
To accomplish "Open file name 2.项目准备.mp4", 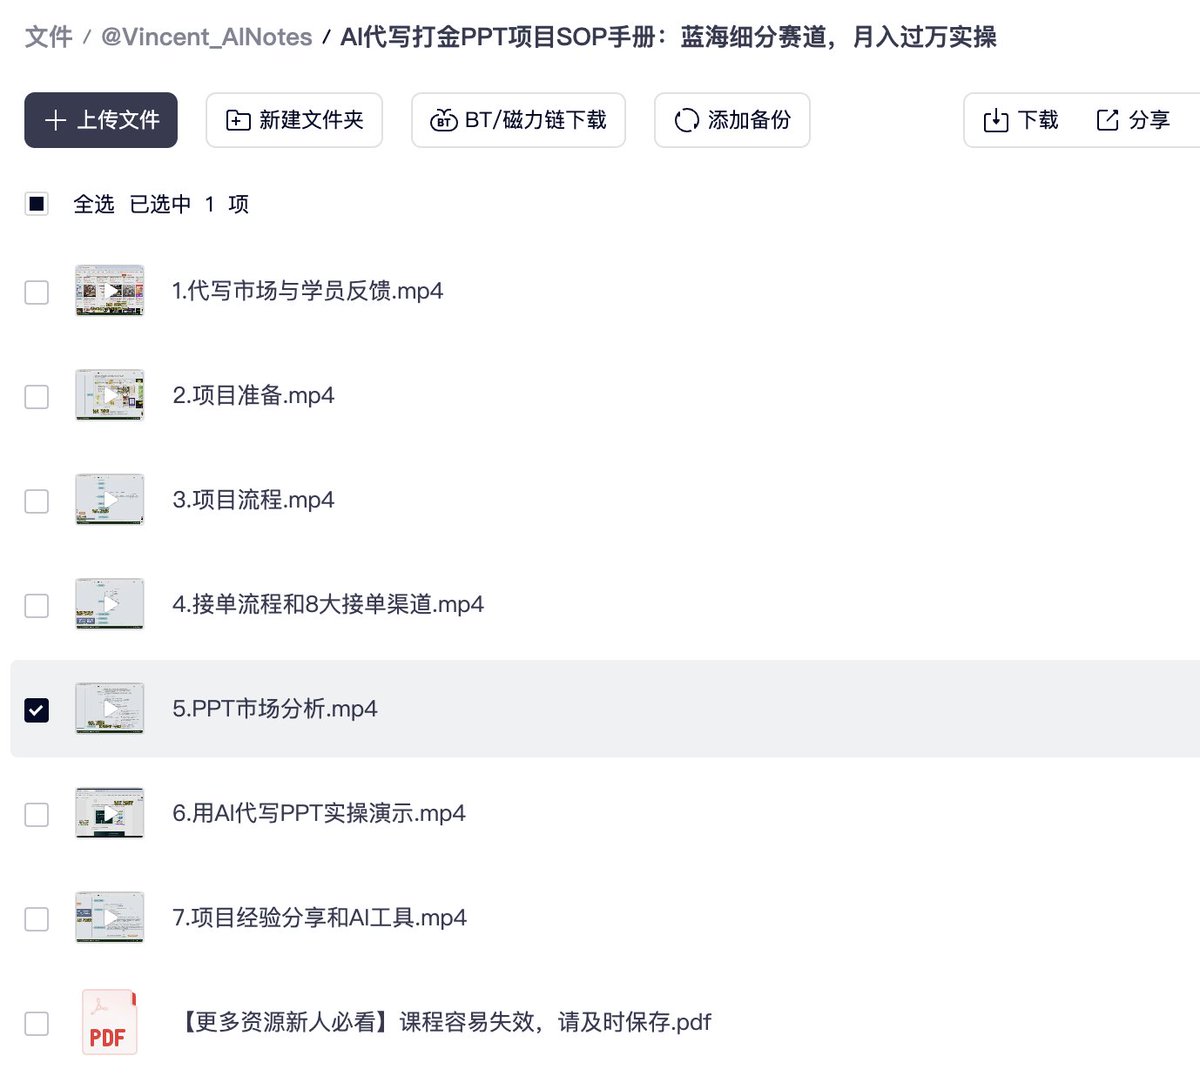I will [253, 395].
